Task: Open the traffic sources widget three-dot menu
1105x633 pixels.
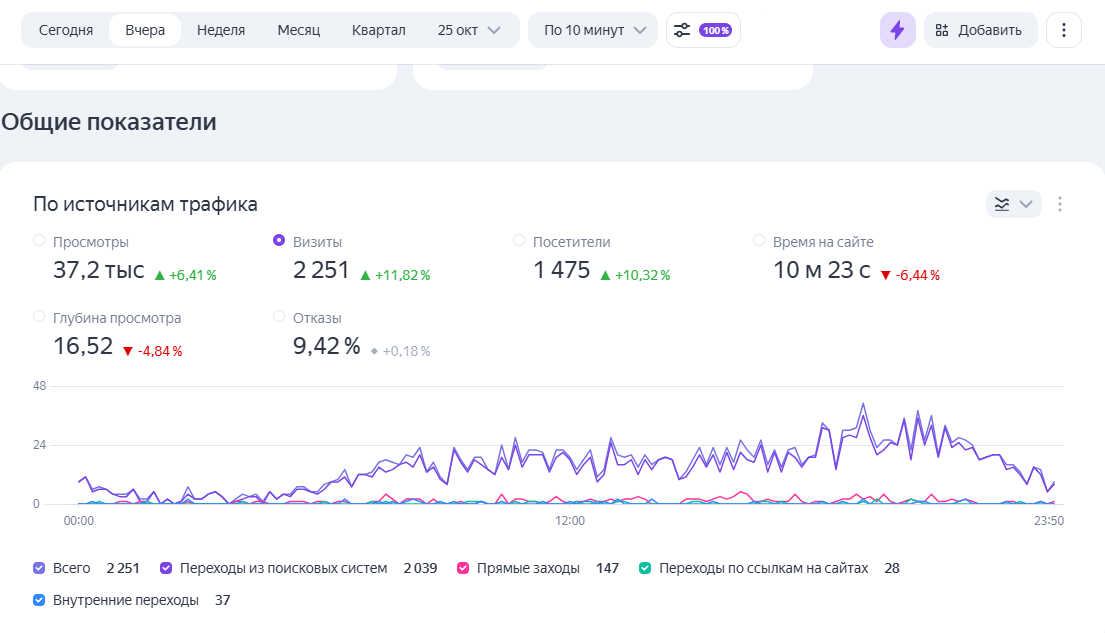Action: pyautogui.click(x=1060, y=204)
